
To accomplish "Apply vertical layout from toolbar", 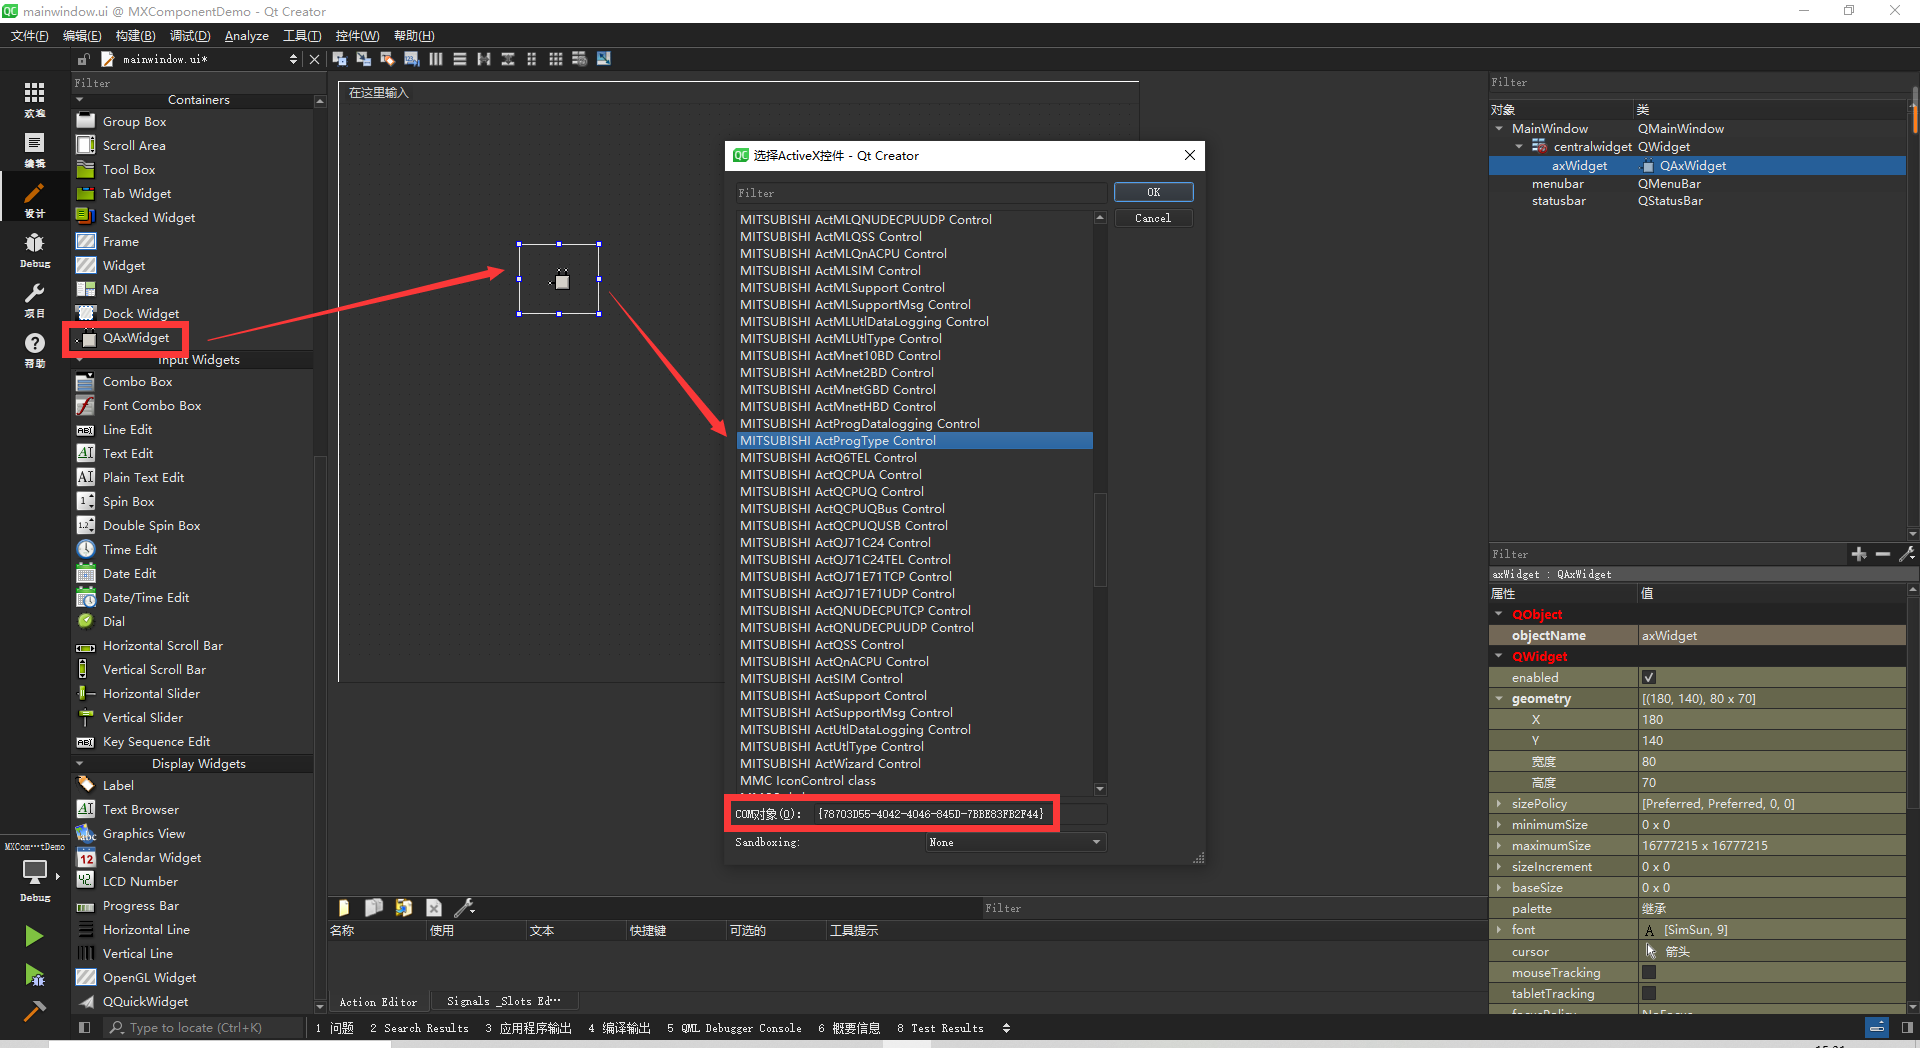I will 459,59.
